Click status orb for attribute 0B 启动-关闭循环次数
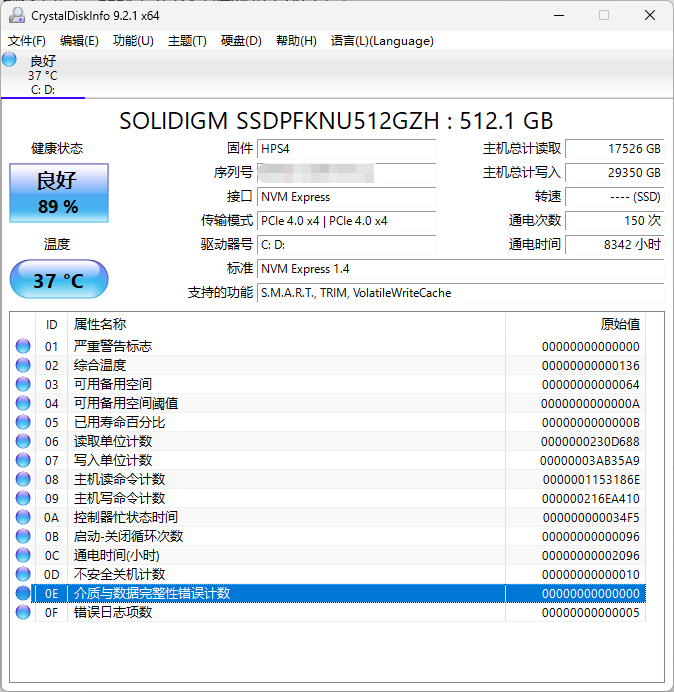 pyautogui.click(x=23, y=536)
